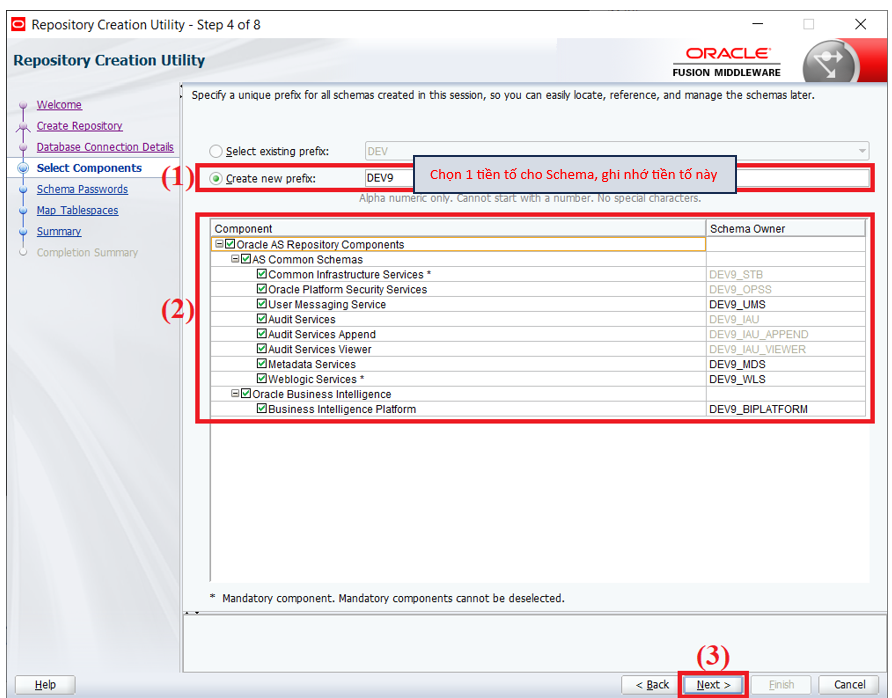Select the 'Select existing prefix' radio button

click(x=216, y=151)
